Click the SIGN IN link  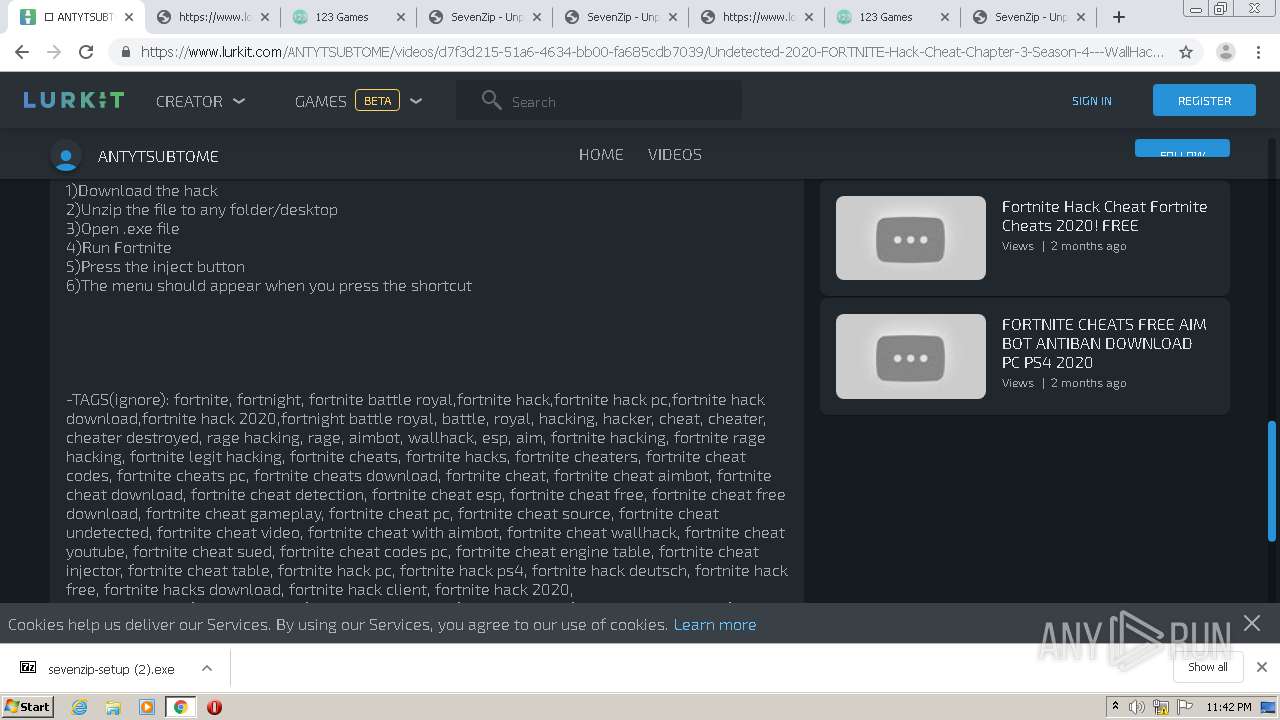tap(1091, 101)
